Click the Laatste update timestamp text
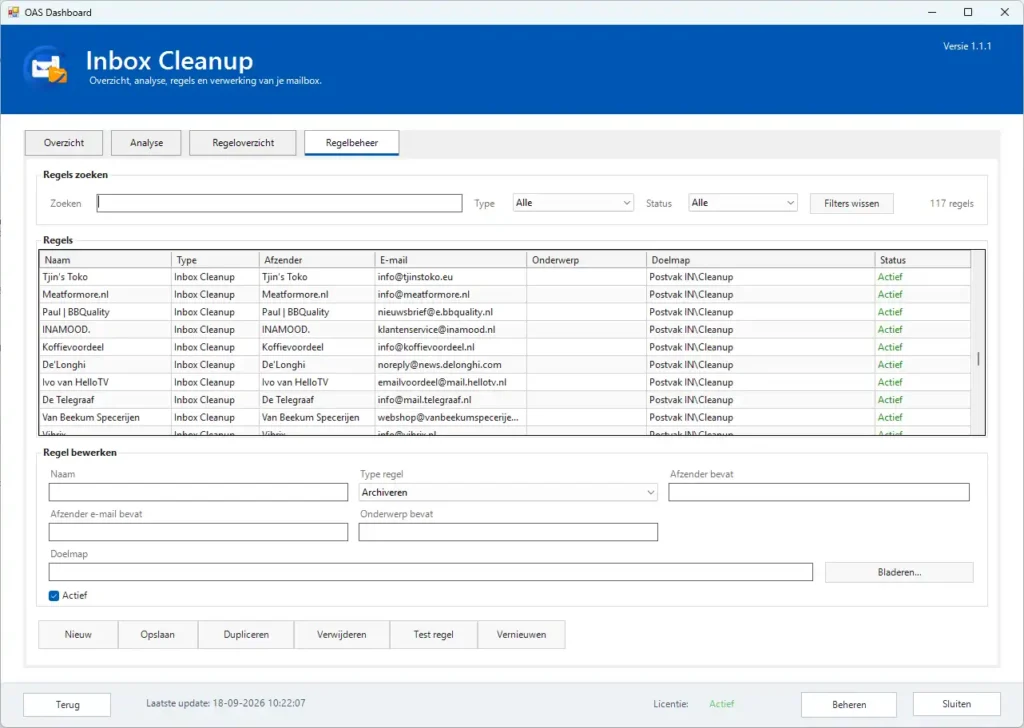Image resolution: width=1024 pixels, height=728 pixels. click(226, 703)
